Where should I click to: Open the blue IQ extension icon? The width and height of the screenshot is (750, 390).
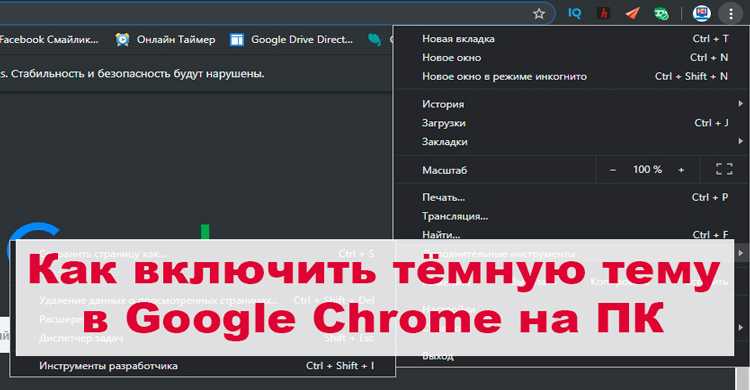click(x=574, y=13)
